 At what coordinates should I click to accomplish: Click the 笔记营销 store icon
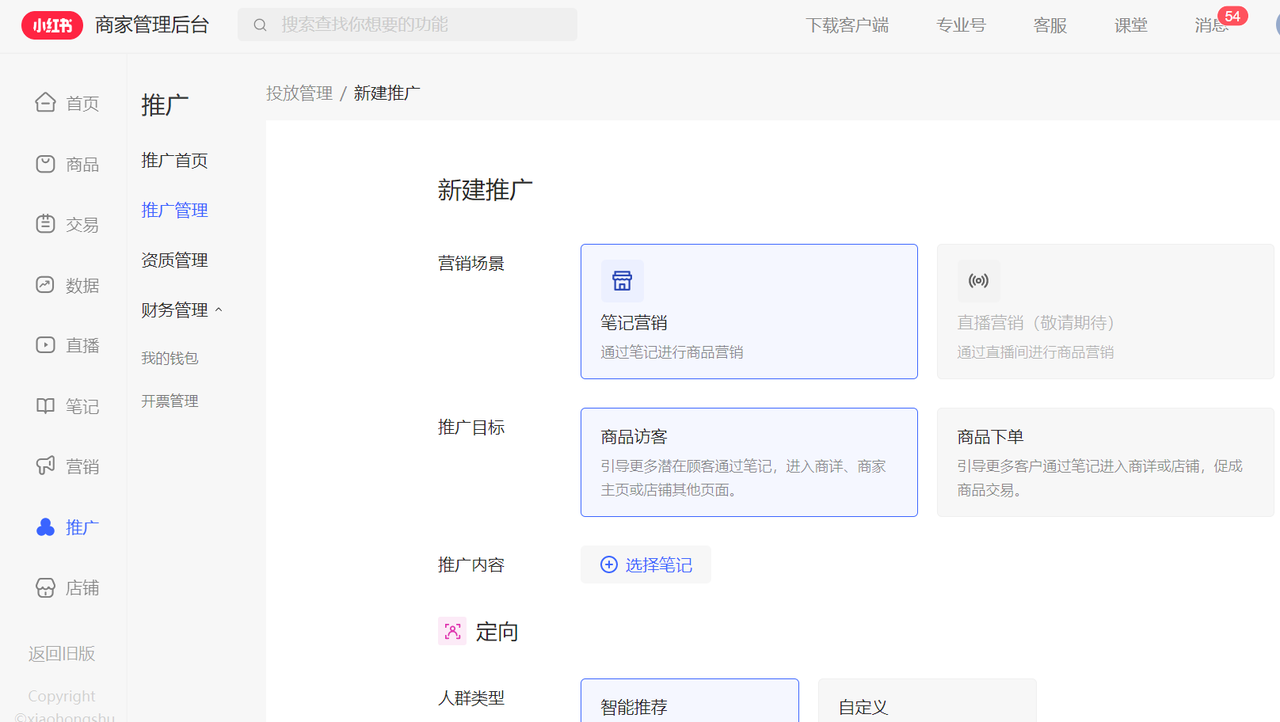(x=622, y=281)
